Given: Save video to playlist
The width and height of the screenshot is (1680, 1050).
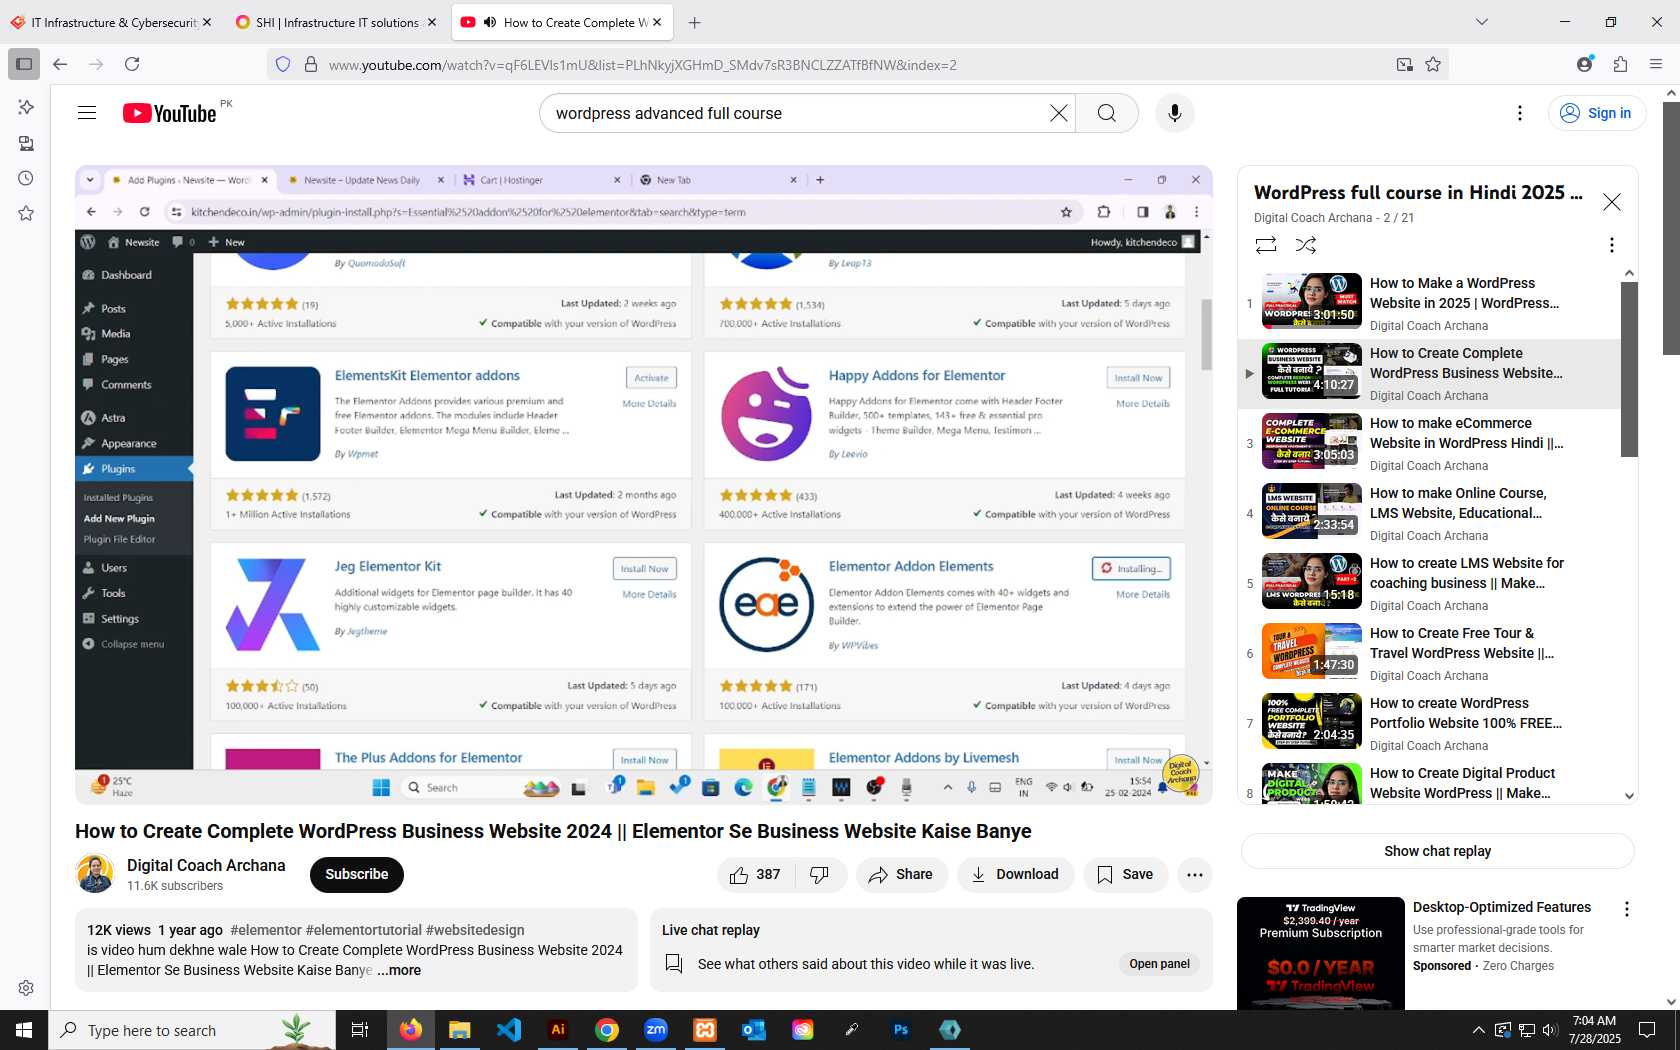Looking at the screenshot, I should tap(1126, 875).
